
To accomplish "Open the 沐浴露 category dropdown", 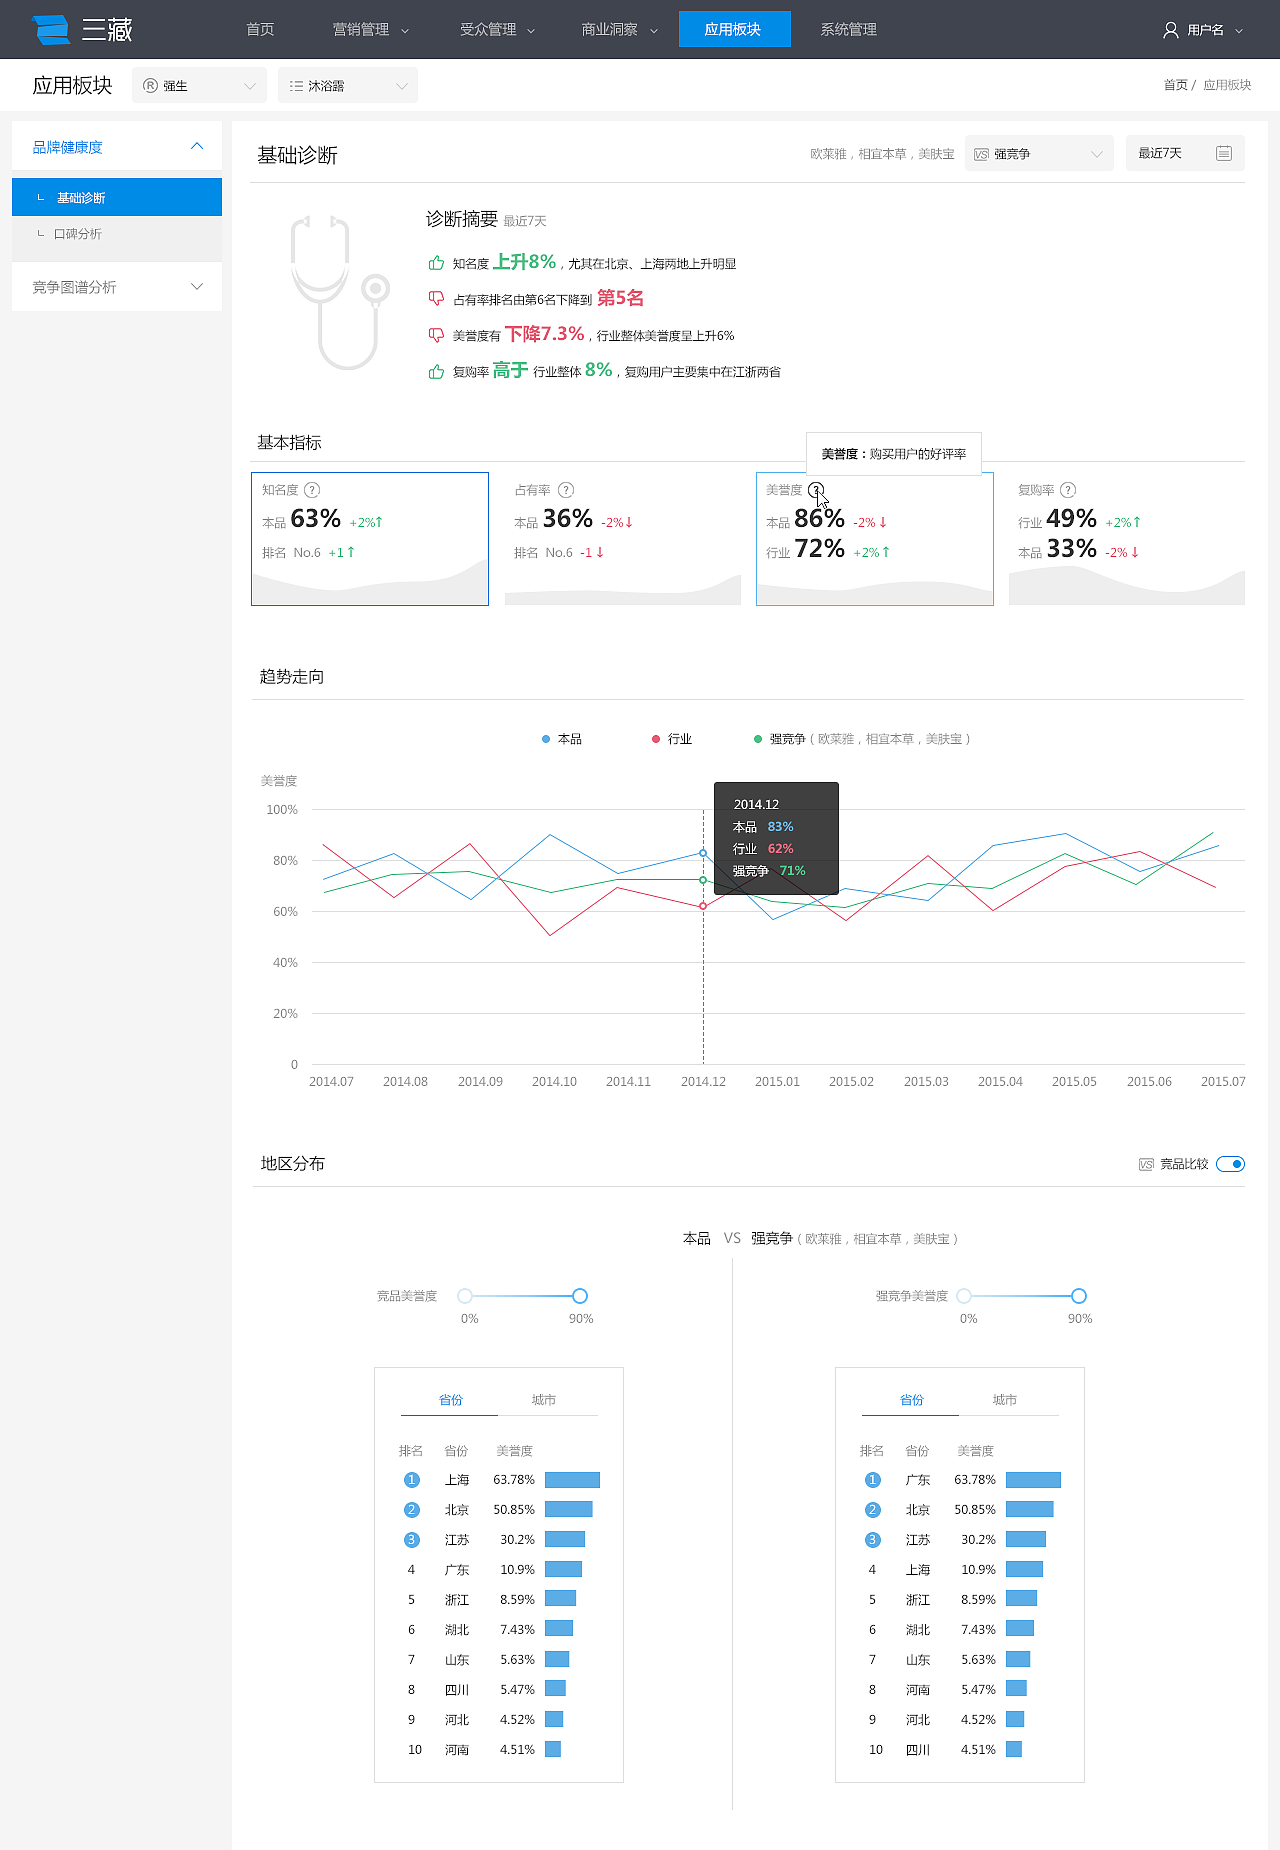I will (348, 86).
